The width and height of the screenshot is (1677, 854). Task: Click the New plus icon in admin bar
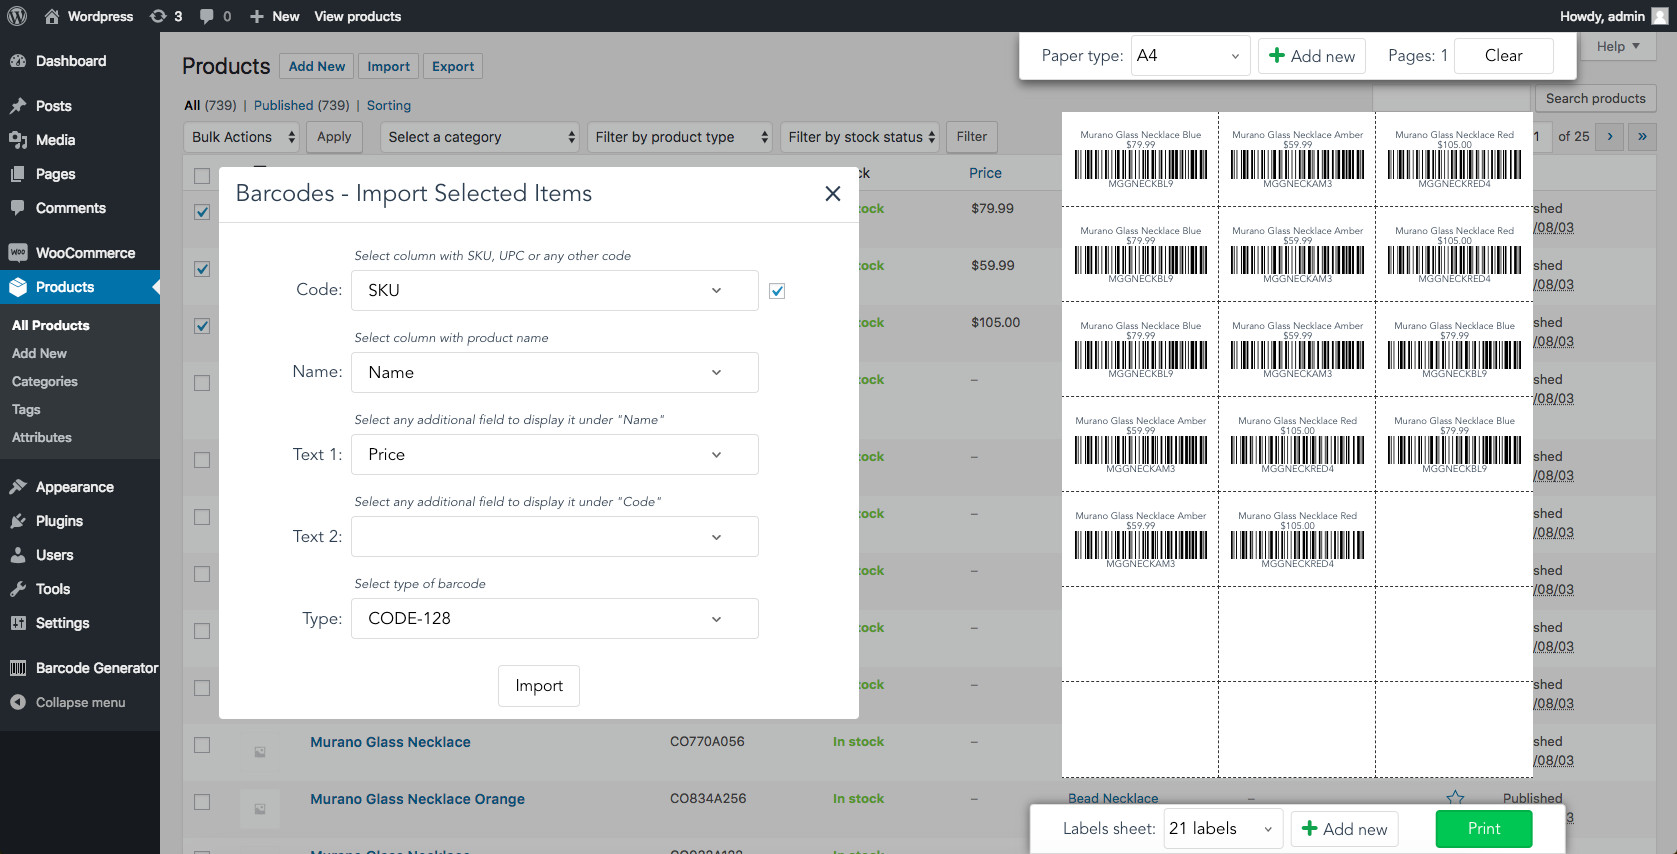[x=257, y=16]
